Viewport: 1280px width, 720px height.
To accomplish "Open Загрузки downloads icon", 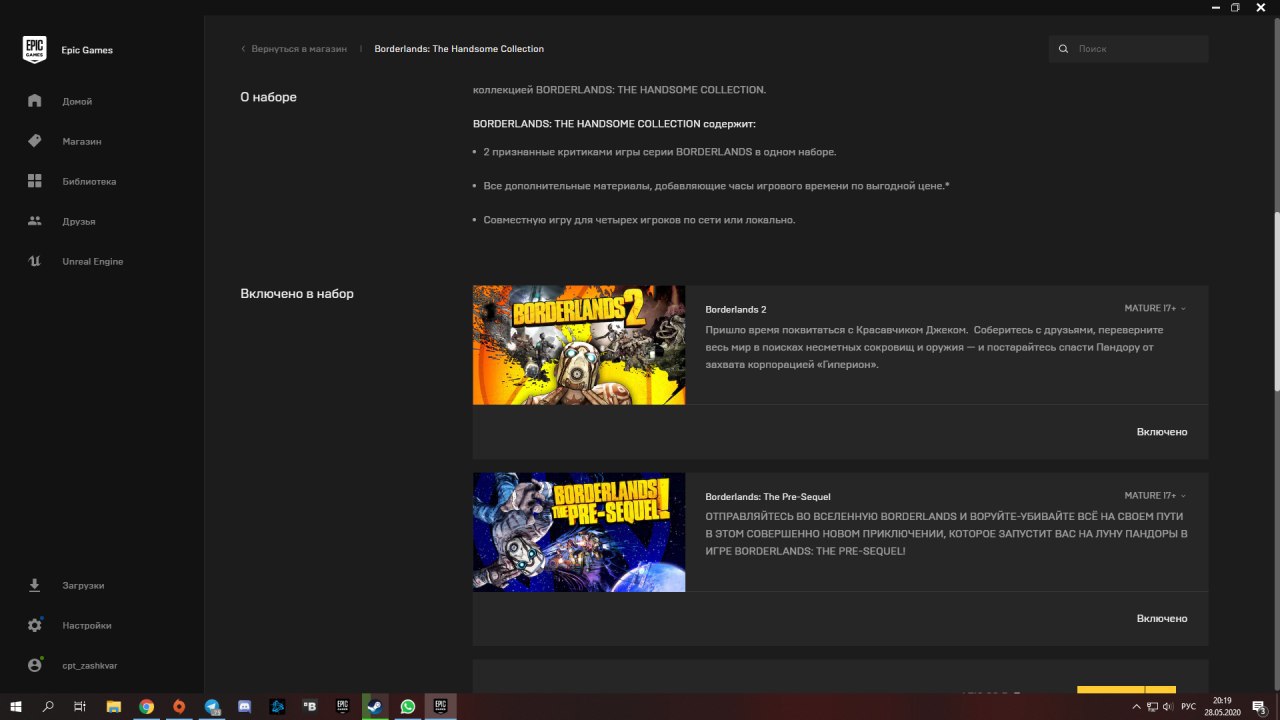I will (35, 585).
